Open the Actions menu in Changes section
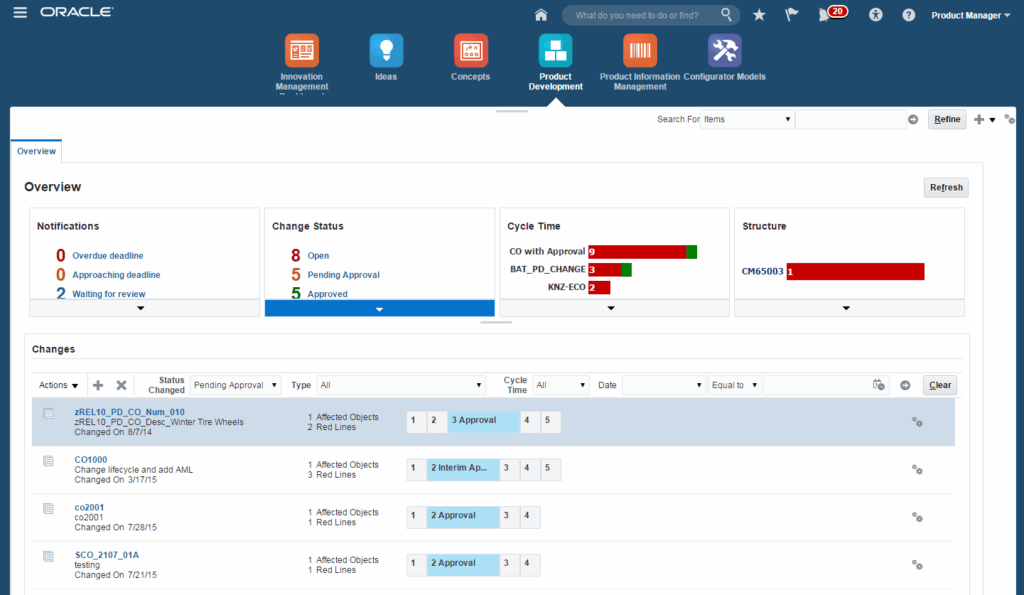This screenshot has width=1024, height=595. pos(57,384)
